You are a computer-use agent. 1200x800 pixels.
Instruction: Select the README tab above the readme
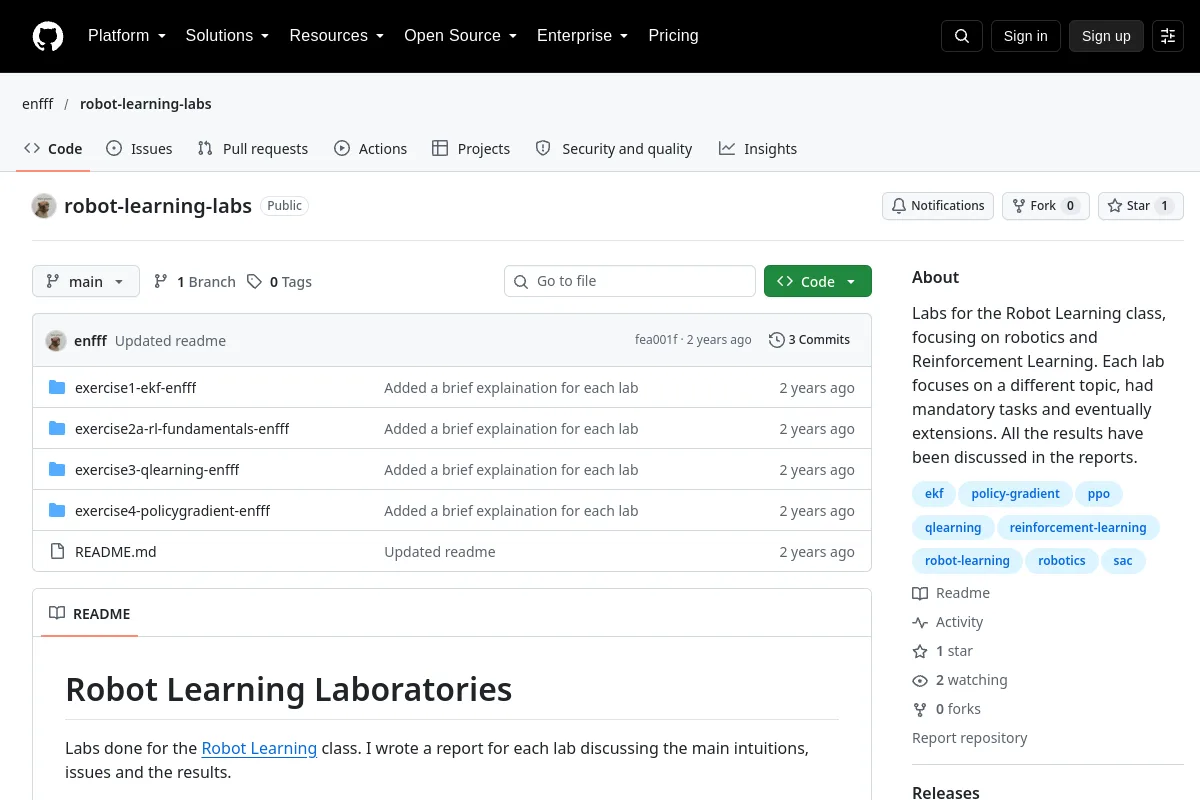click(90, 614)
